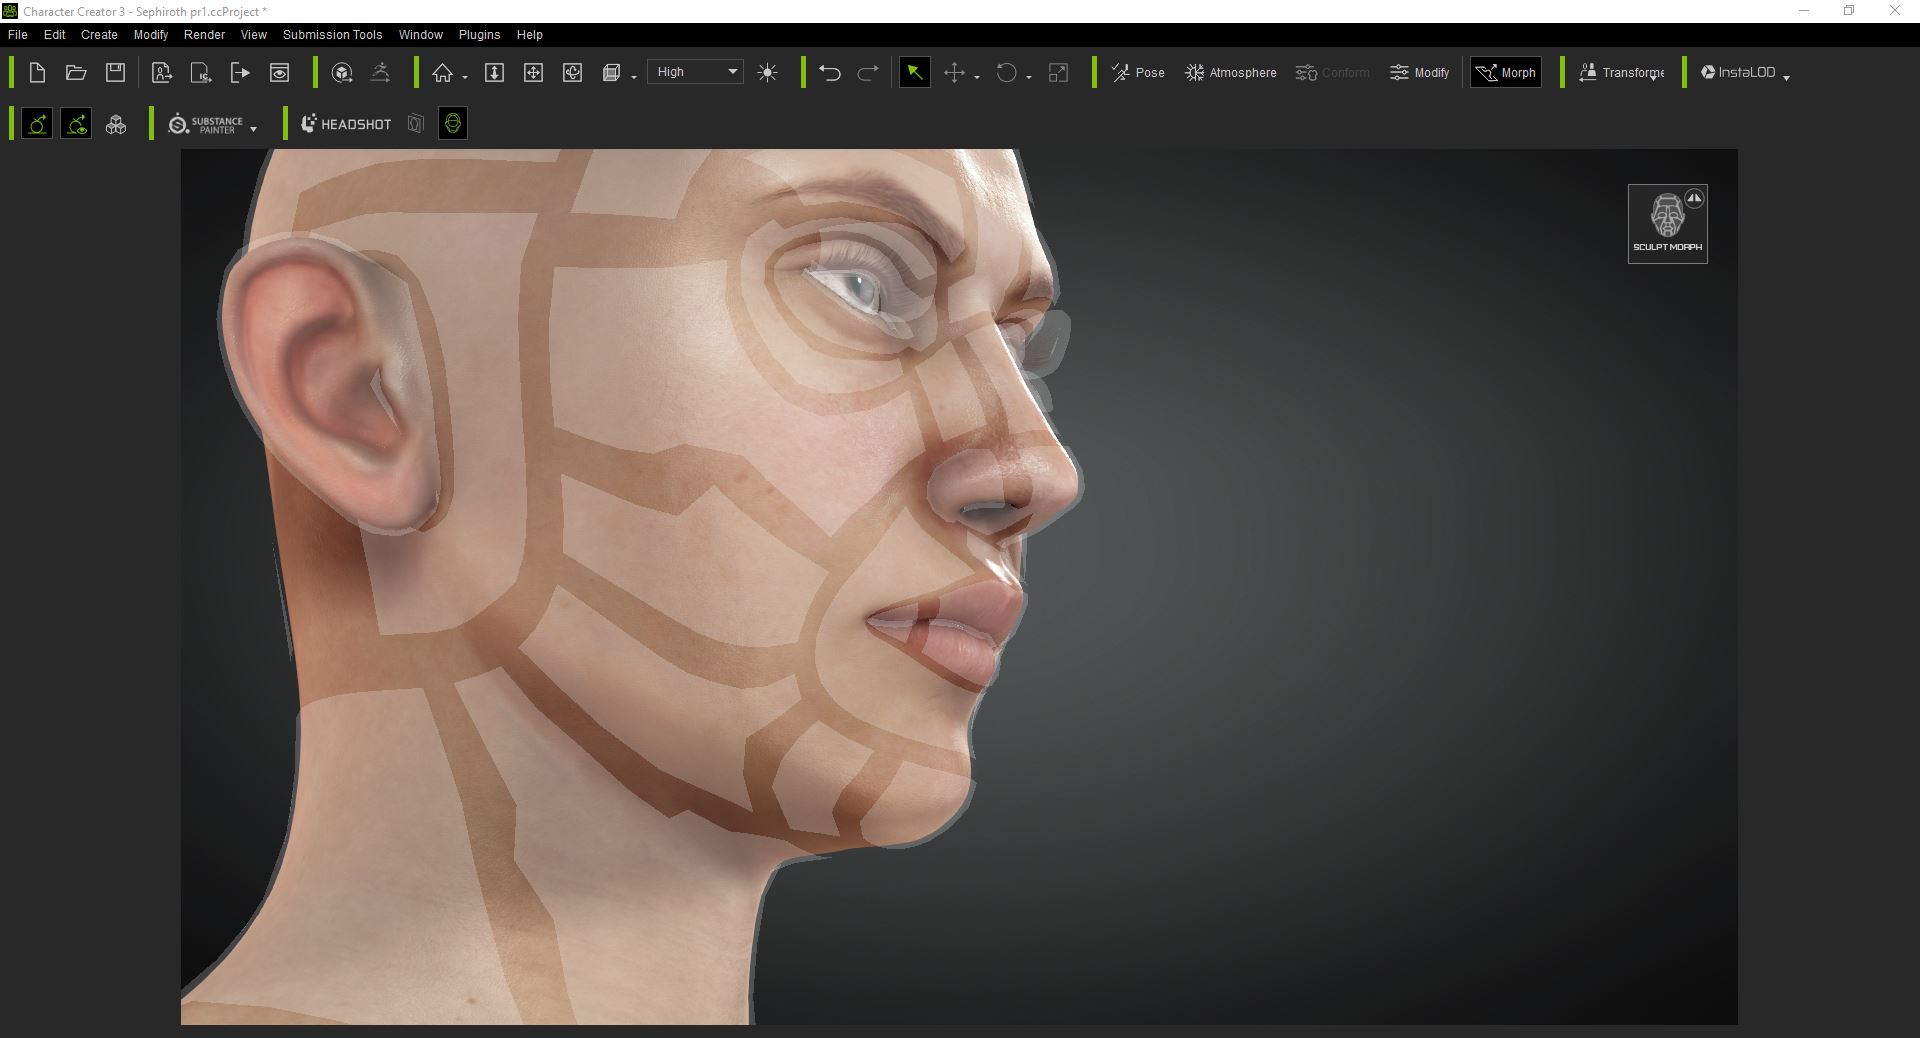Open the Render menu
The height and width of the screenshot is (1038, 1920).
[204, 34]
